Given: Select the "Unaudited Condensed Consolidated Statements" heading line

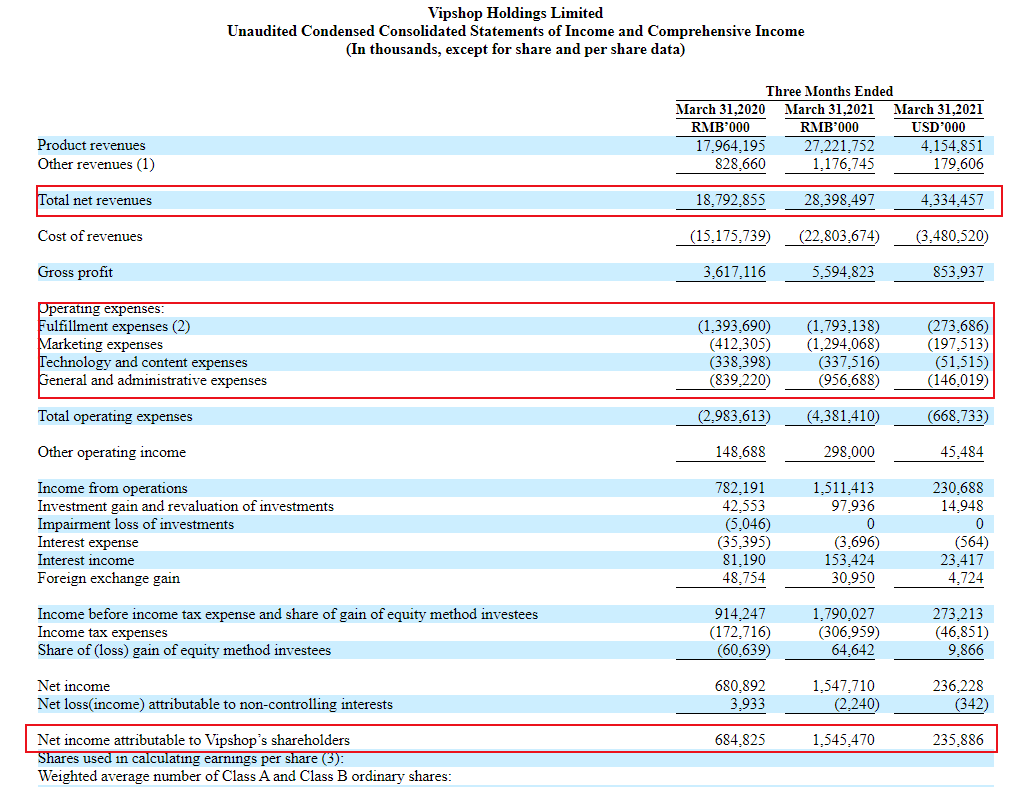Looking at the screenshot, I should pos(515,31).
